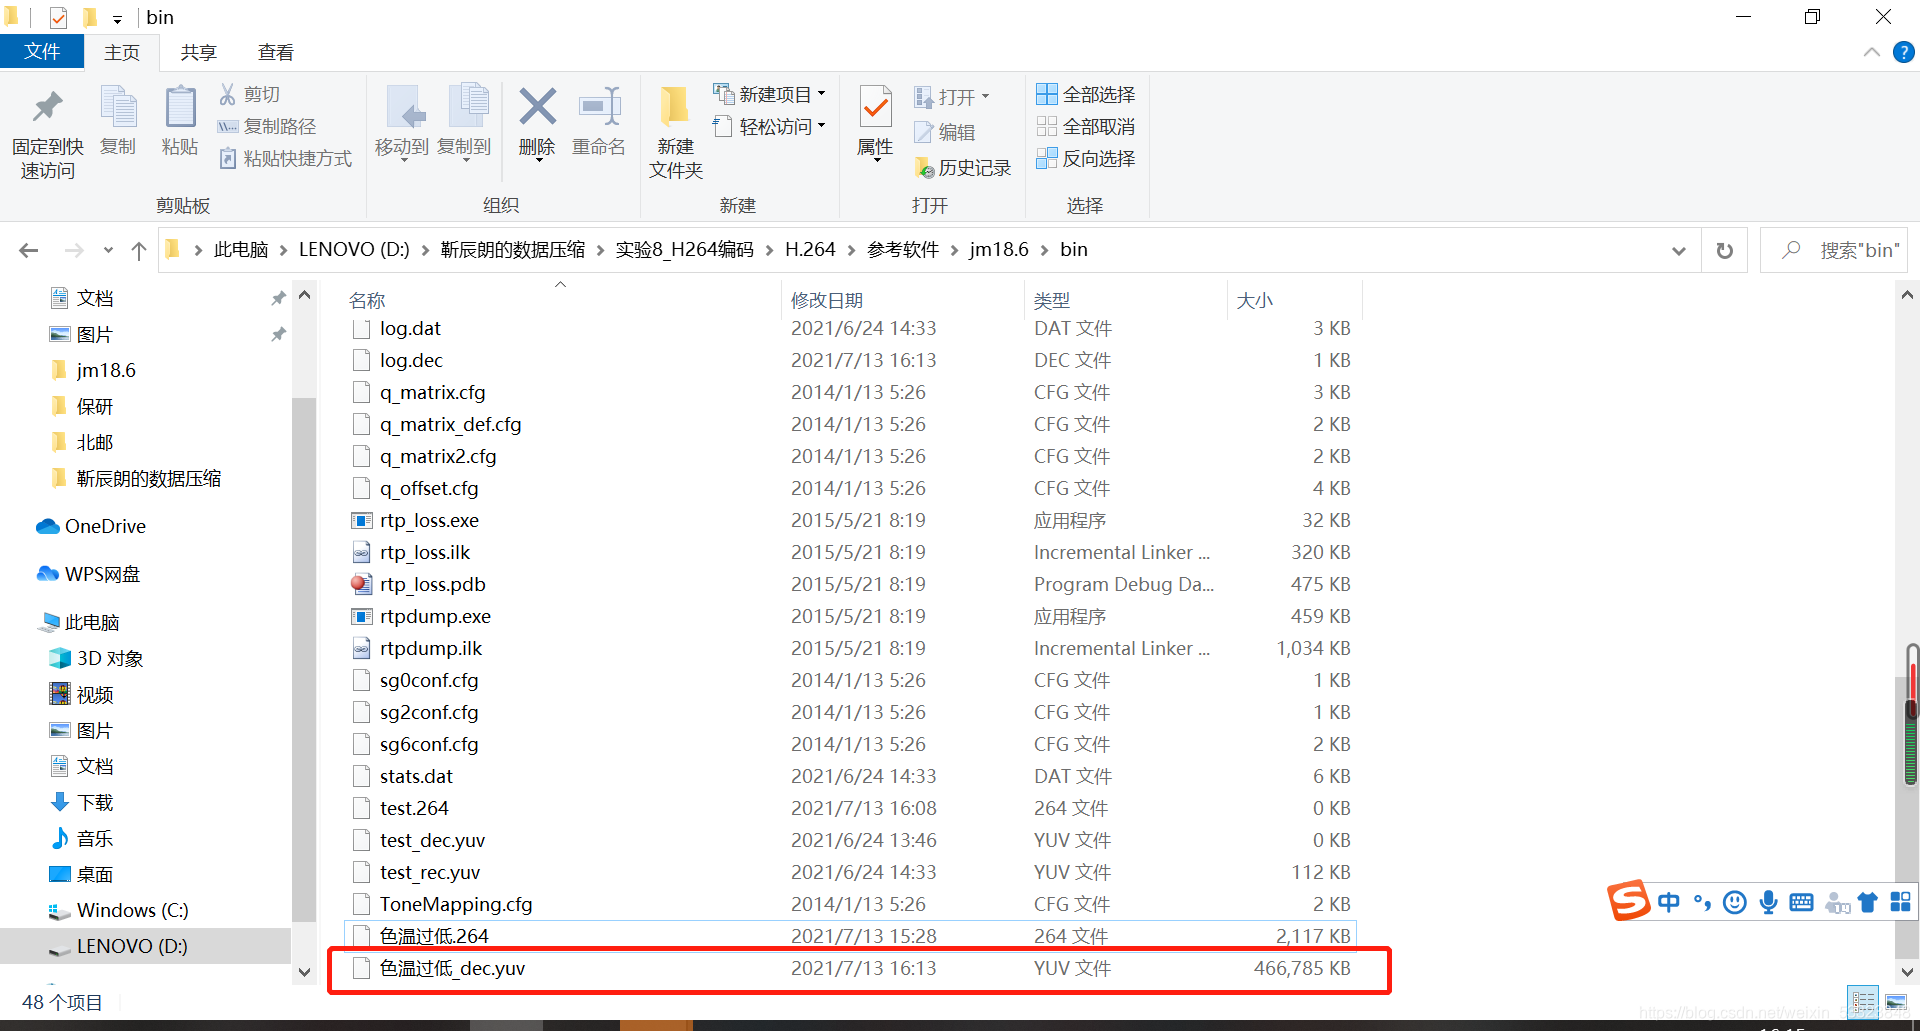This screenshot has width=1920, height=1031.
Task: Sort by Size (大小) column header
Action: pos(1254,300)
